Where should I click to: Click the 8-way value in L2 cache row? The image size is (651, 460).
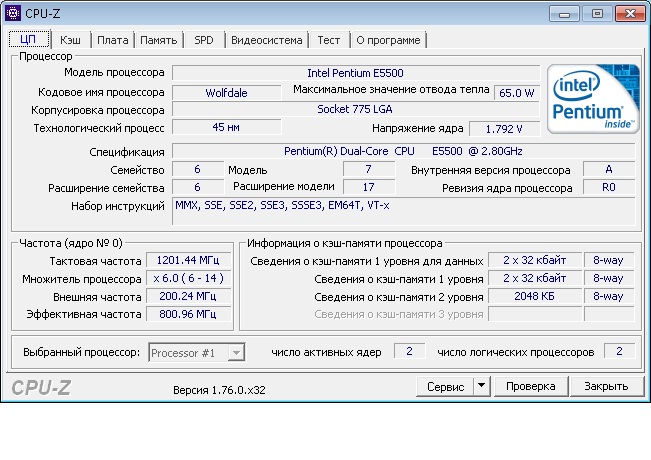(x=609, y=296)
